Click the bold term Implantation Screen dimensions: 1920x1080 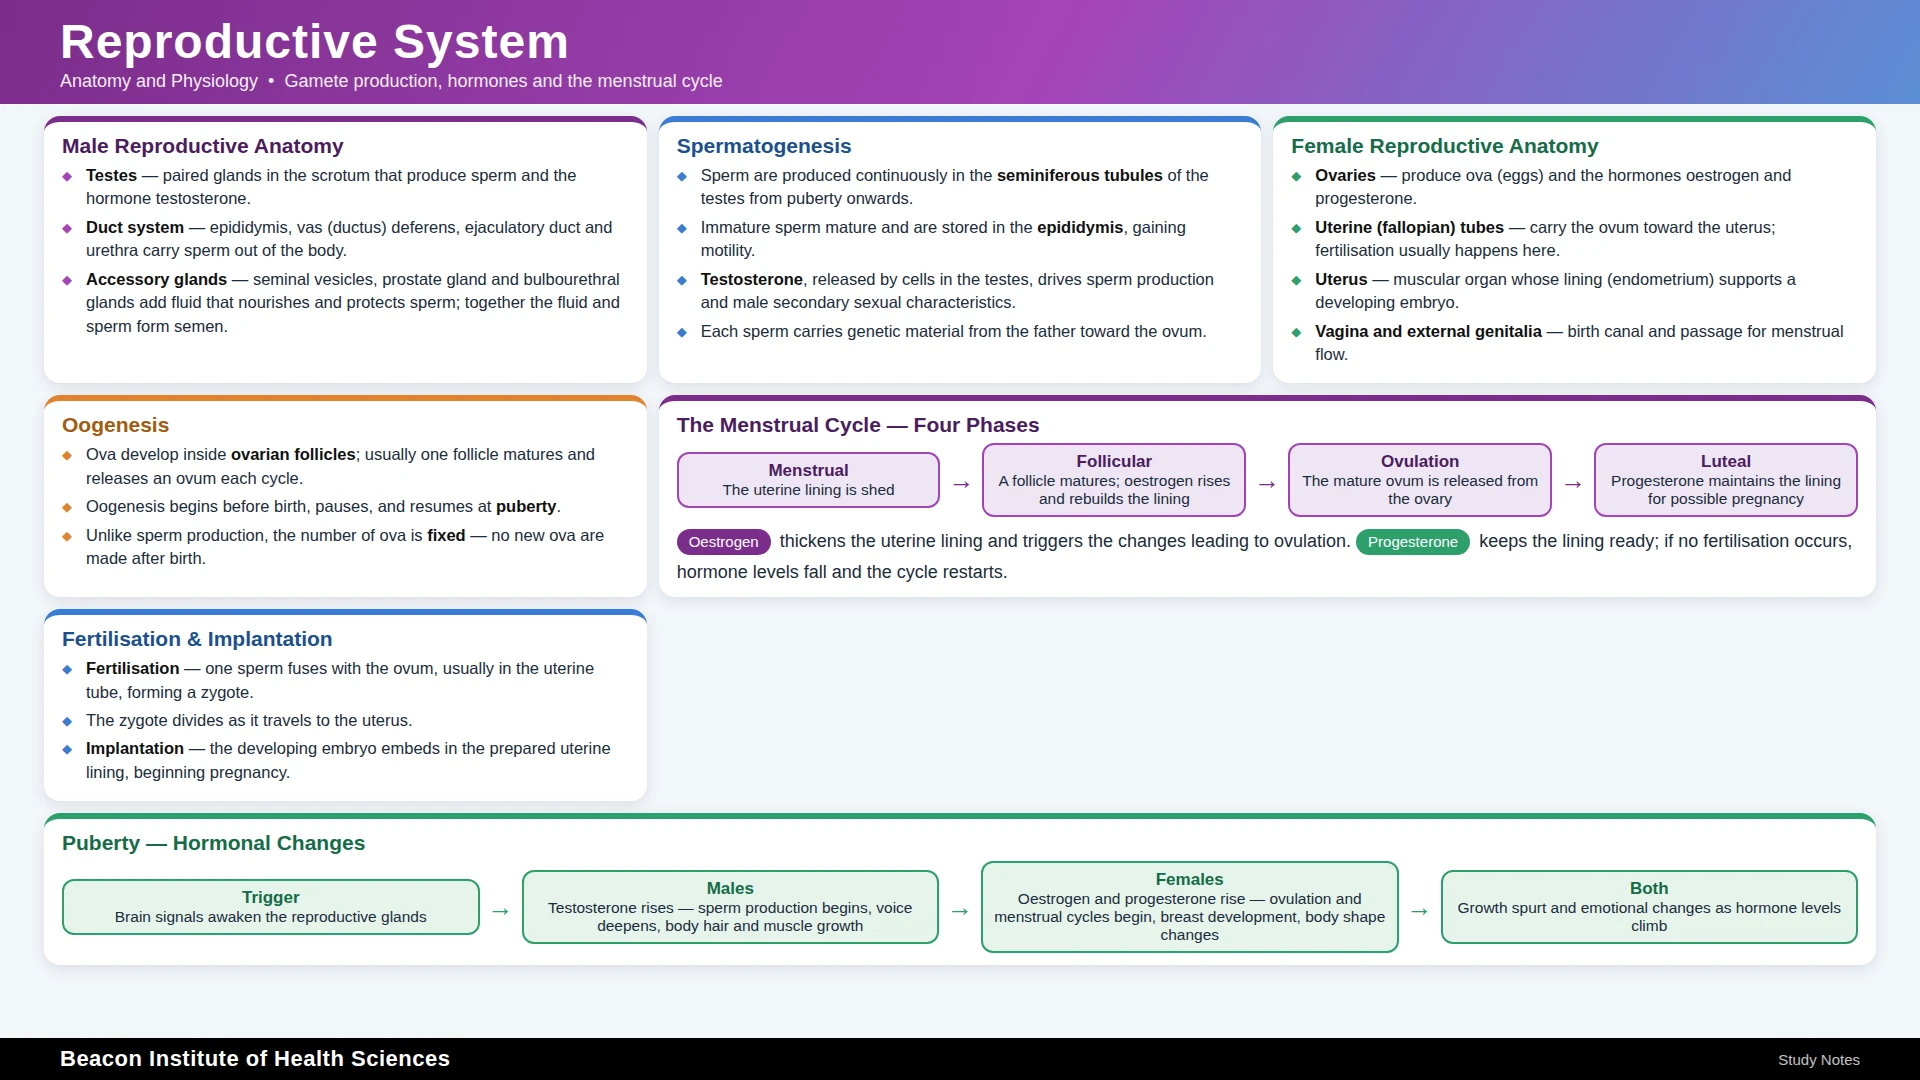pos(135,748)
